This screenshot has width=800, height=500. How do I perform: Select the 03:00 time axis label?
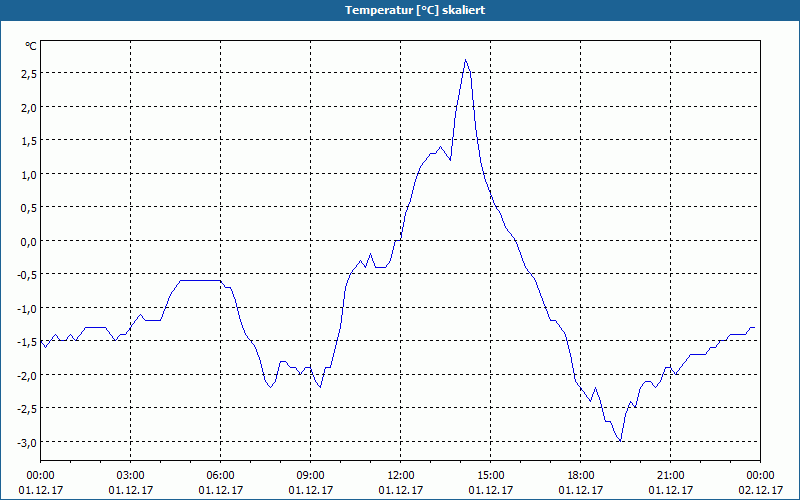click(131, 476)
